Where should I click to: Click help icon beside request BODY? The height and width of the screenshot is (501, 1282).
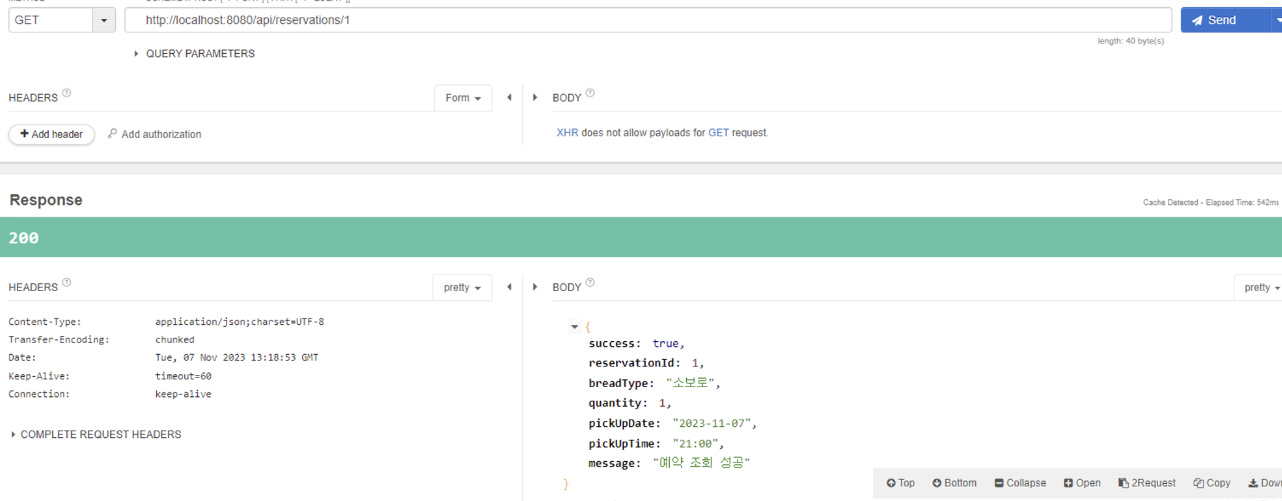pos(590,93)
